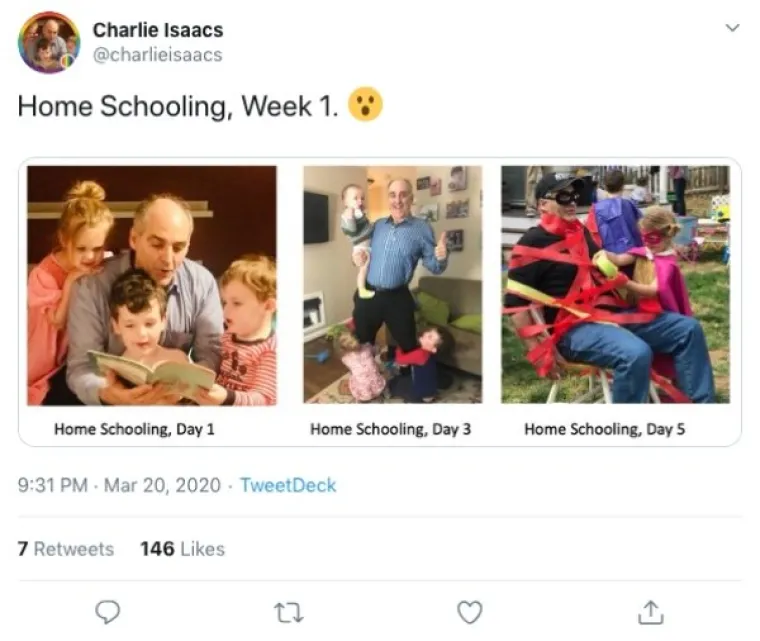The width and height of the screenshot is (760, 641).
Task: Open the tied-to-chair Day 5 photo
Action: tap(615, 285)
